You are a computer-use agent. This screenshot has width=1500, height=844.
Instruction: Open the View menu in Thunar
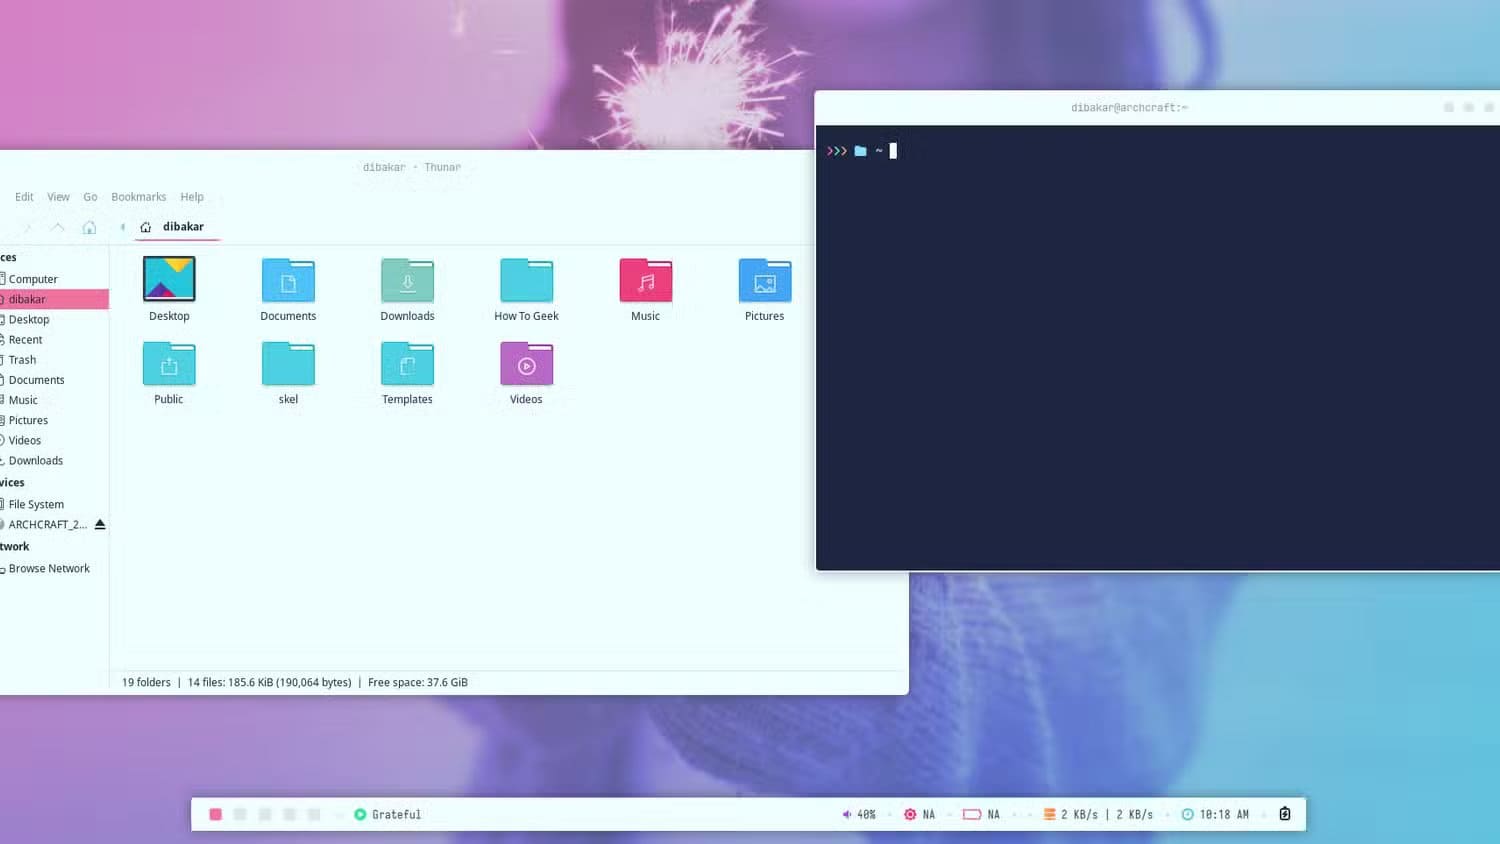(58, 197)
